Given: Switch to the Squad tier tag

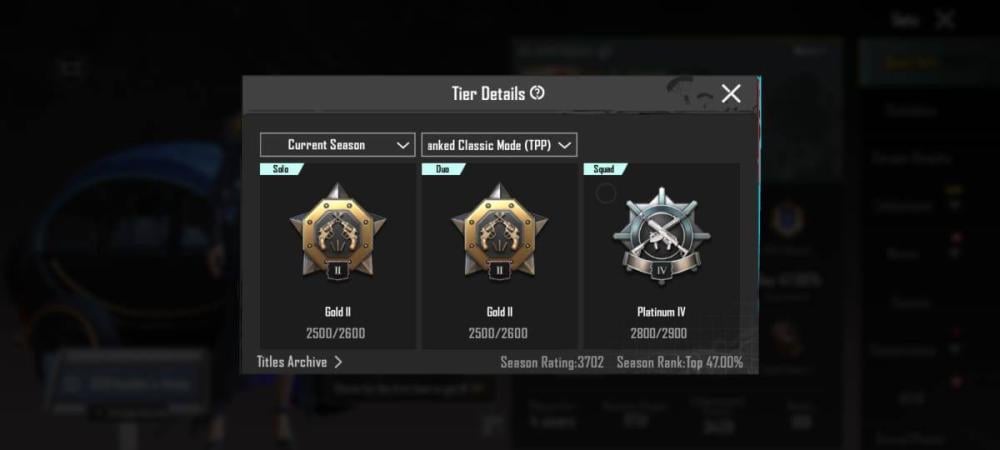Looking at the screenshot, I should click(605, 169).
